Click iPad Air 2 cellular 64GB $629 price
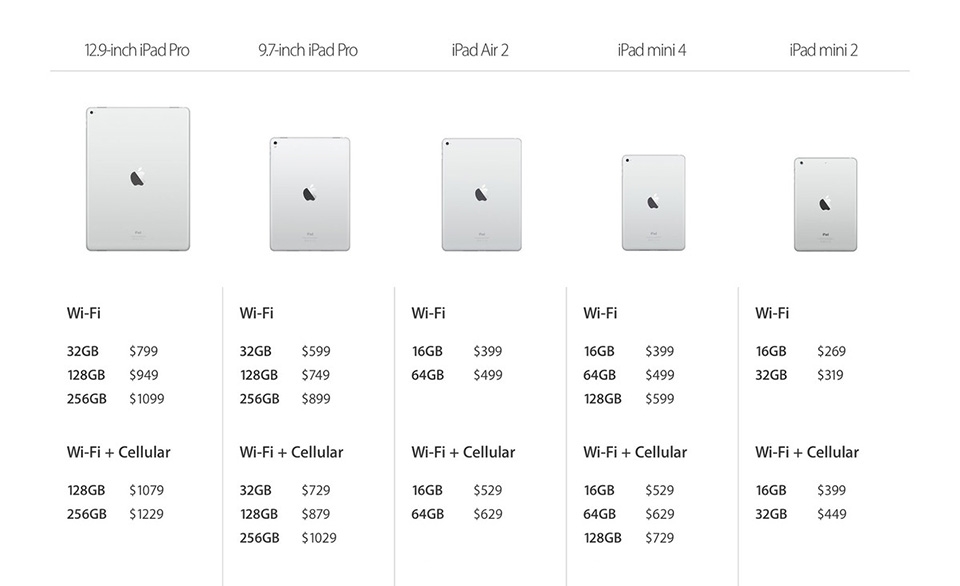This screenshot has height=586, width=960. pyautogui.click(x=487, y=514)
